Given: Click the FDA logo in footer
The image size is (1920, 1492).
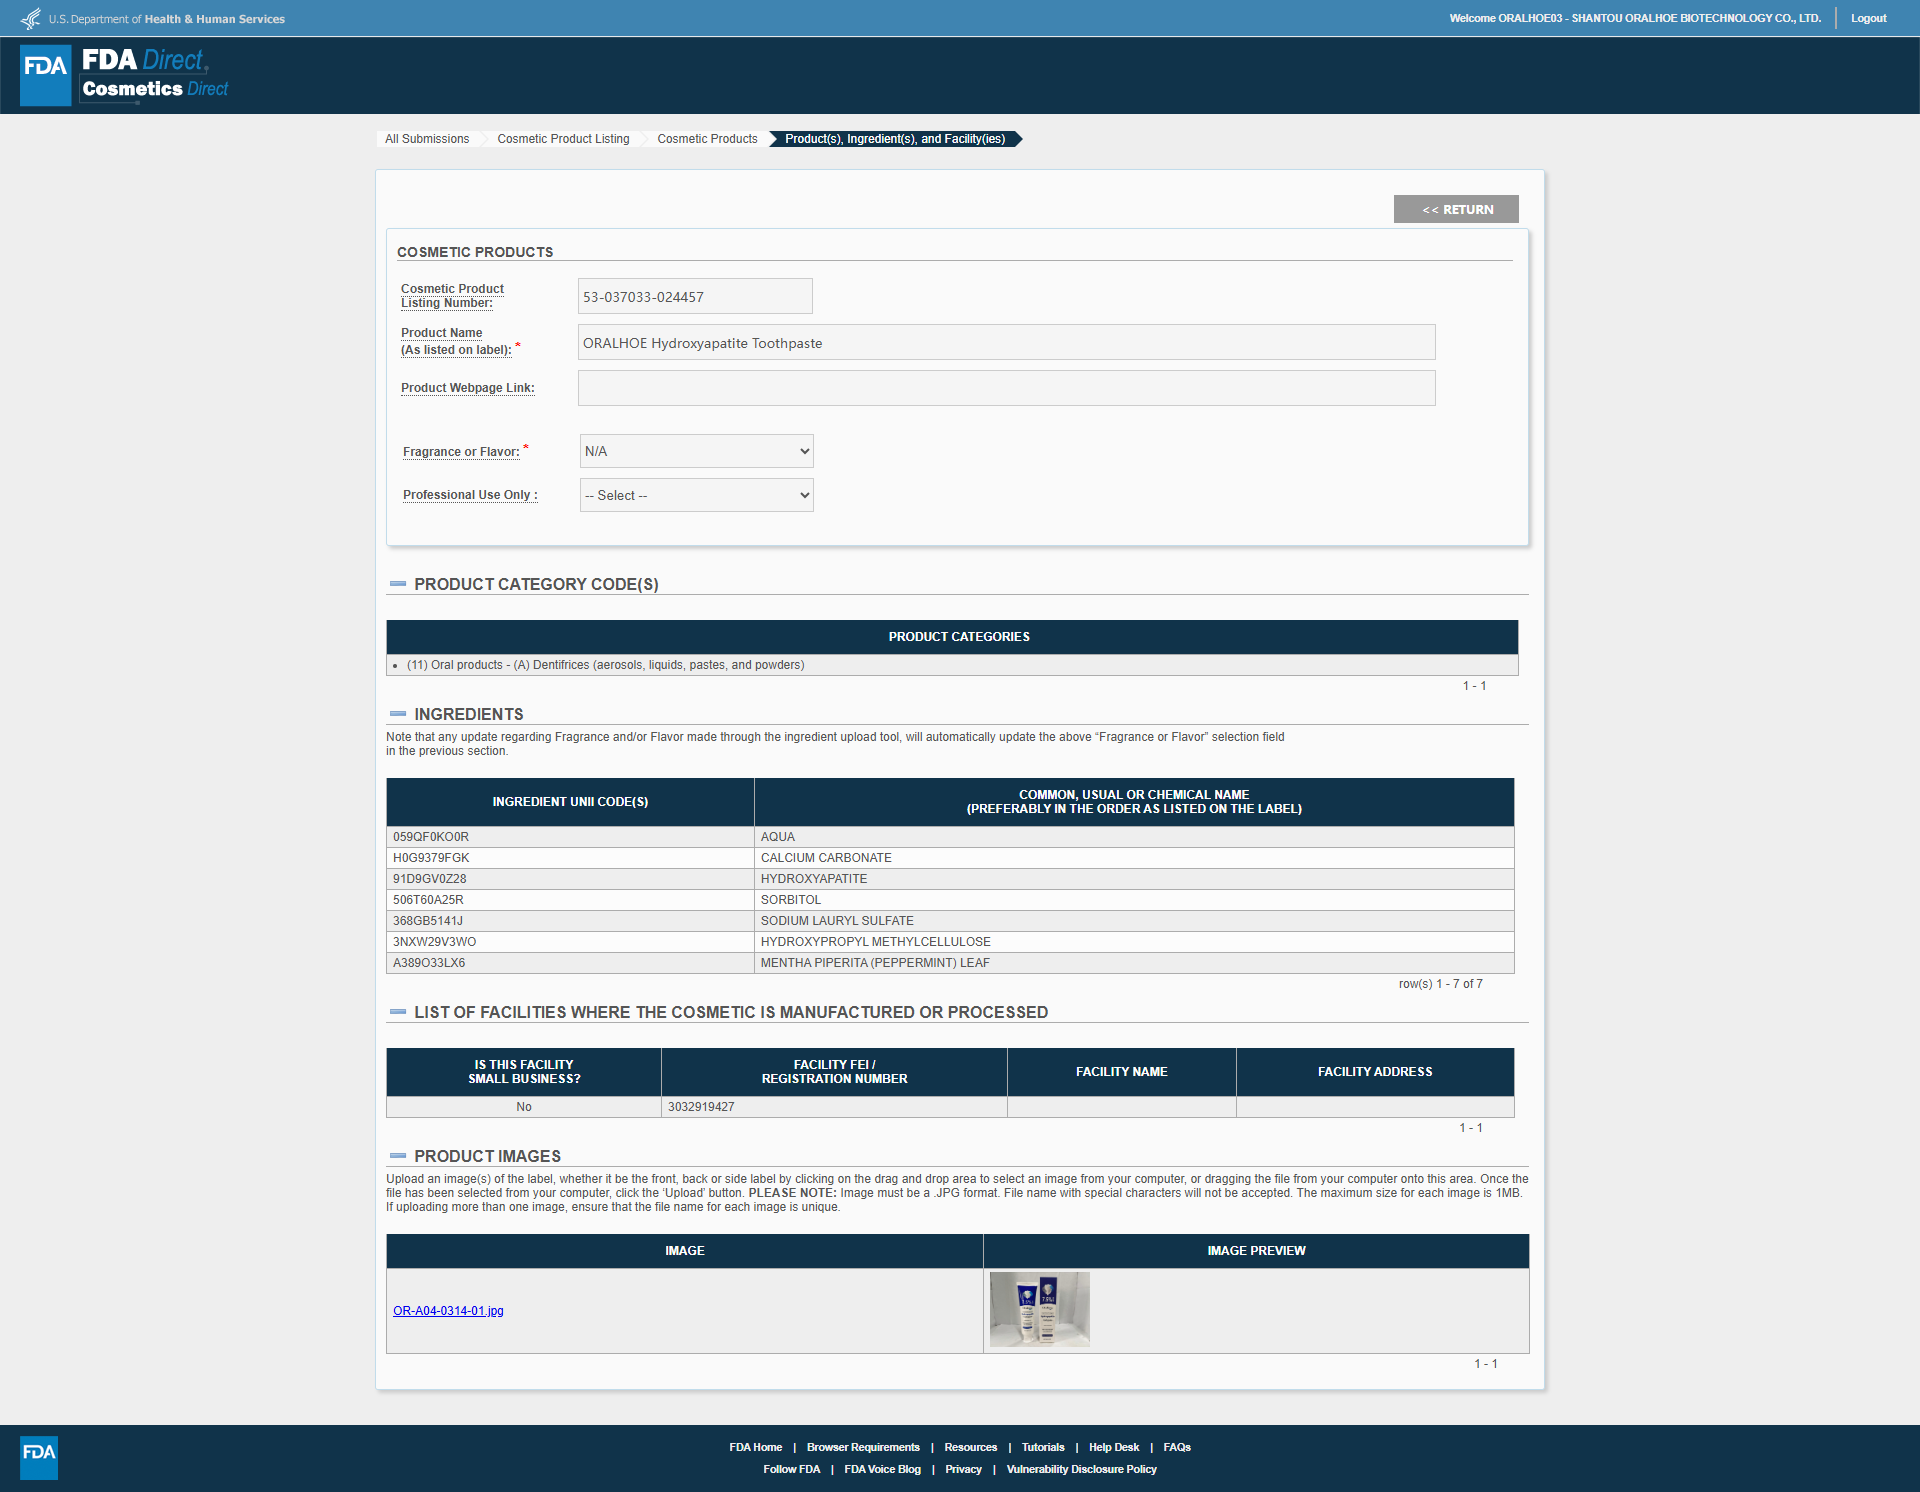Looking at the screenshot, I should (39, 1456).
